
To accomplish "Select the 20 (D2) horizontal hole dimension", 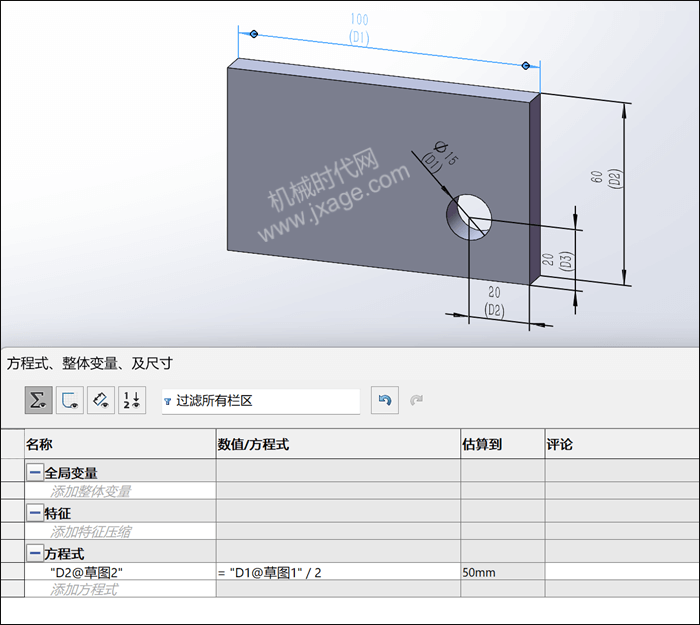I will coord(494,301).
